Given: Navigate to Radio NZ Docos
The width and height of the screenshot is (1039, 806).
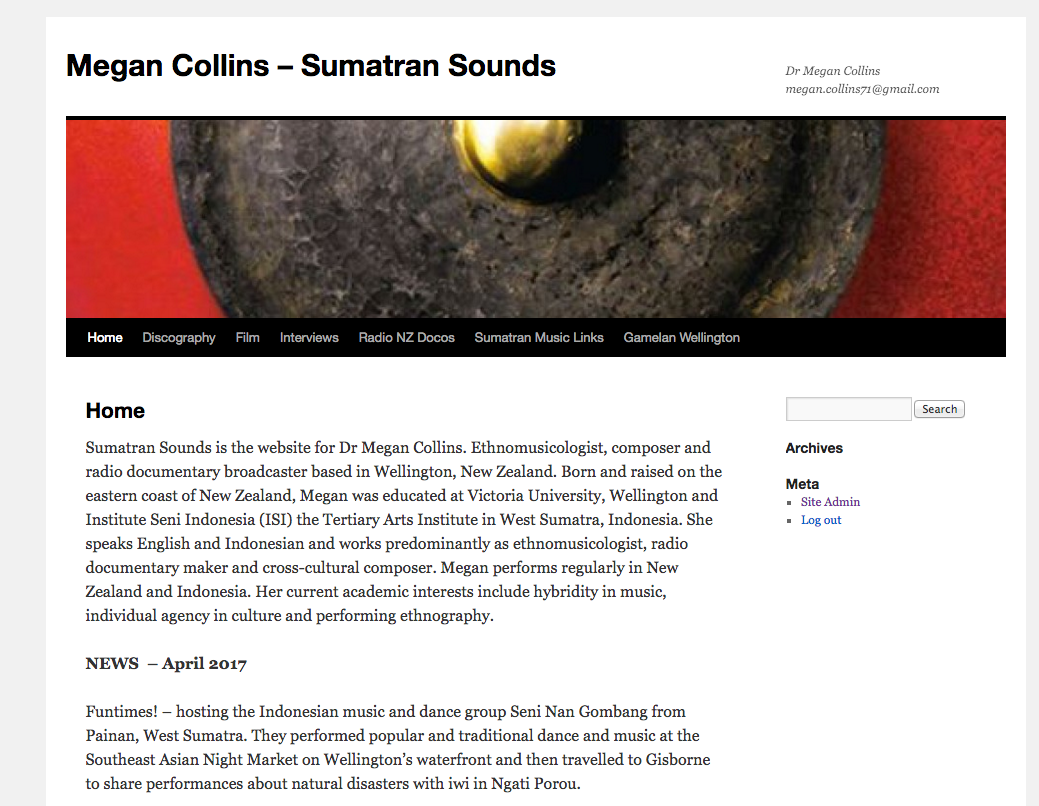Looking at the screenshot, I should point(406,338).
